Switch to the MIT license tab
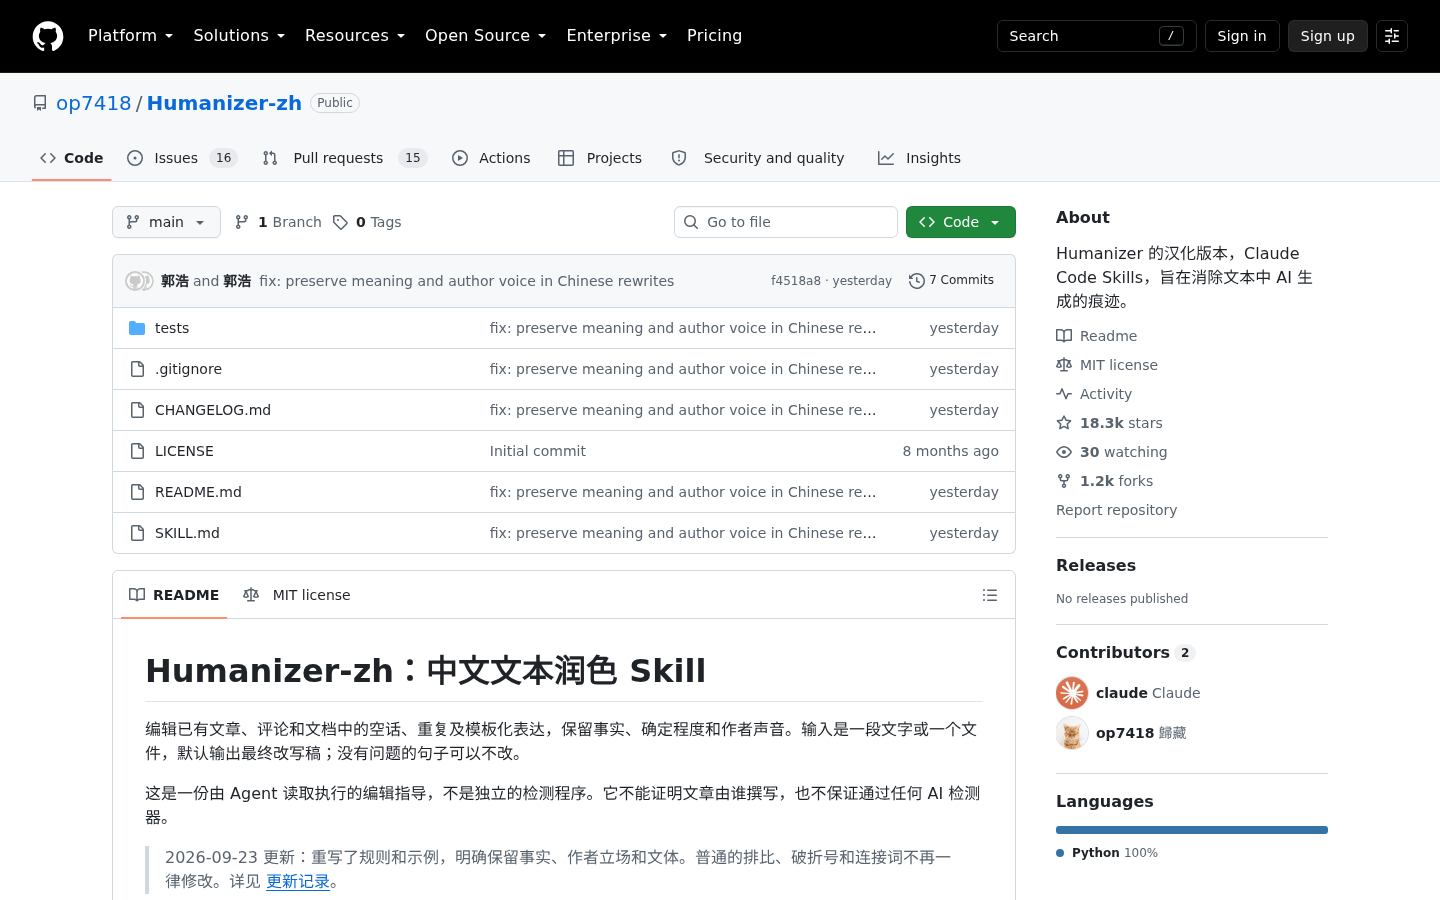 coord(297,595)
